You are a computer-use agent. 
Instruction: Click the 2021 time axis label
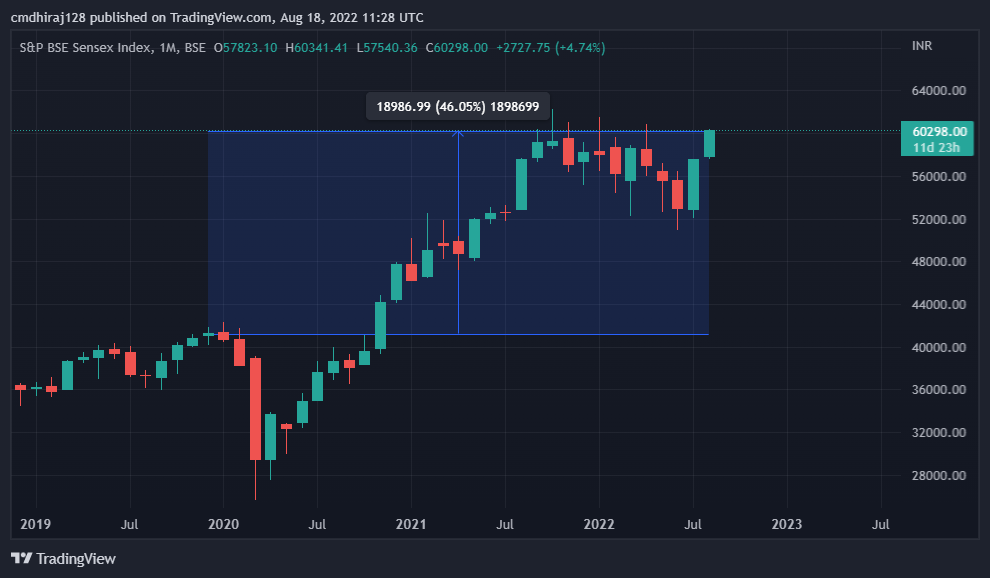[x=411, y=524]
